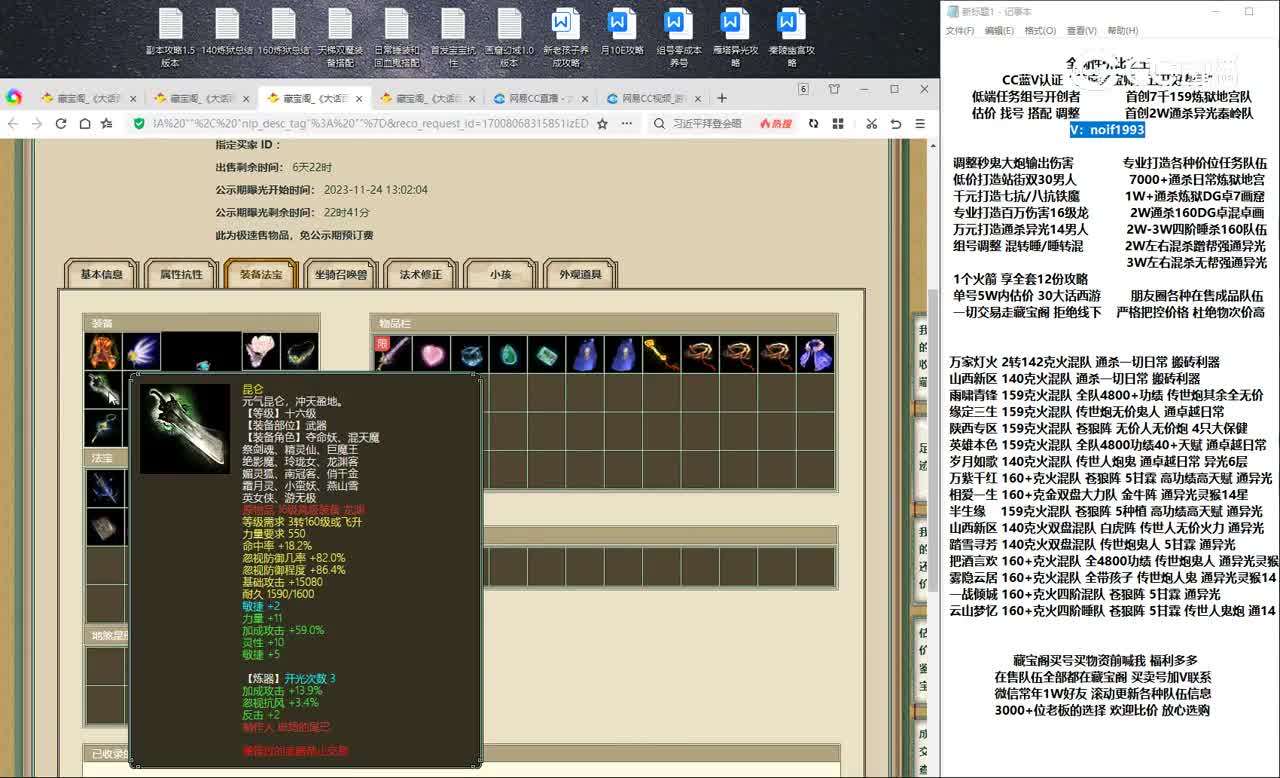Open desktop document 月10E攻略
Viewport: 1280px width, 778px height.
tap(622, 33)
